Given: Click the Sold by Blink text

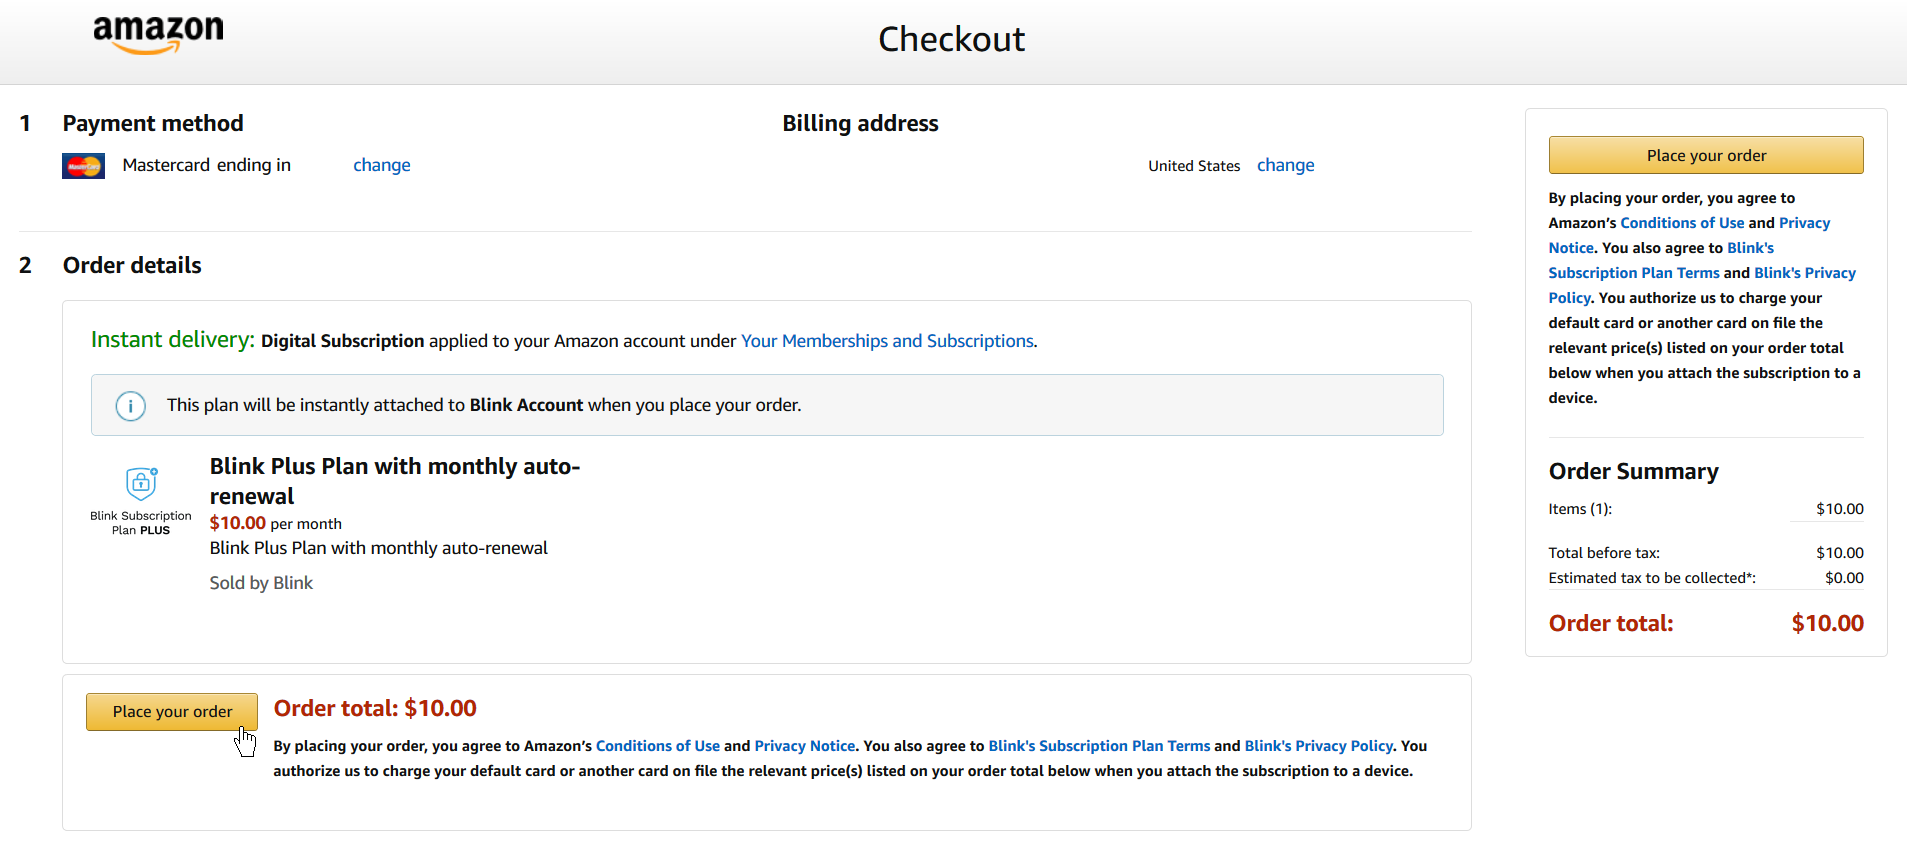Looking at the screenshot, I should [x=261, y=583].
